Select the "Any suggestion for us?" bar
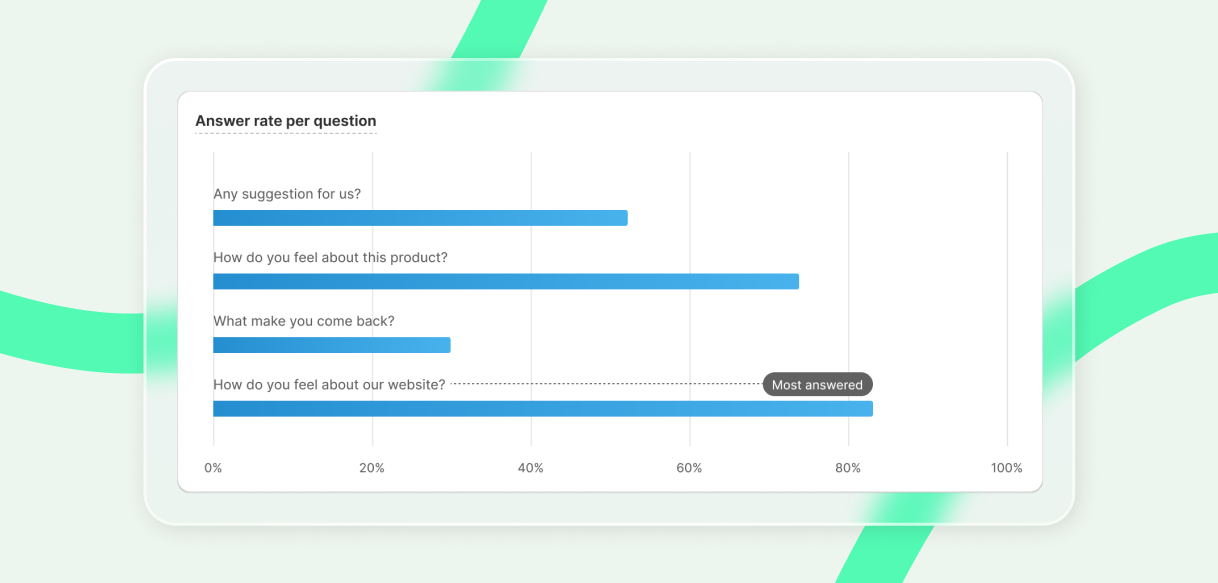 click(x=420, y=218)
